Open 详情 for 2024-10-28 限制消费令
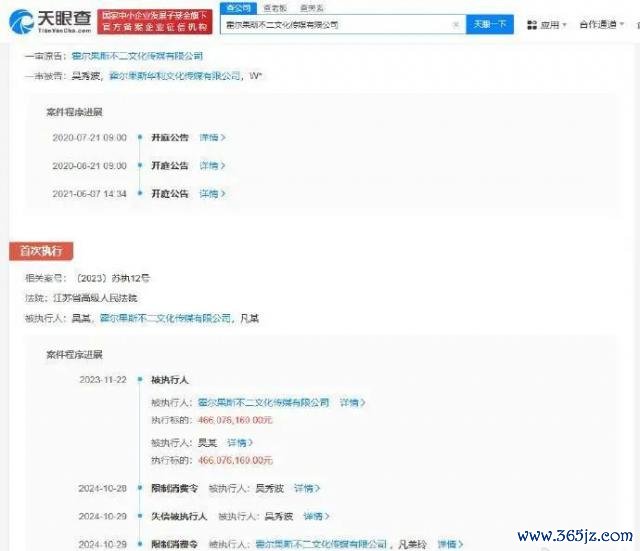The width and height of the screenshot is (640, 551). pyautogui.click(x=307, y=488)
